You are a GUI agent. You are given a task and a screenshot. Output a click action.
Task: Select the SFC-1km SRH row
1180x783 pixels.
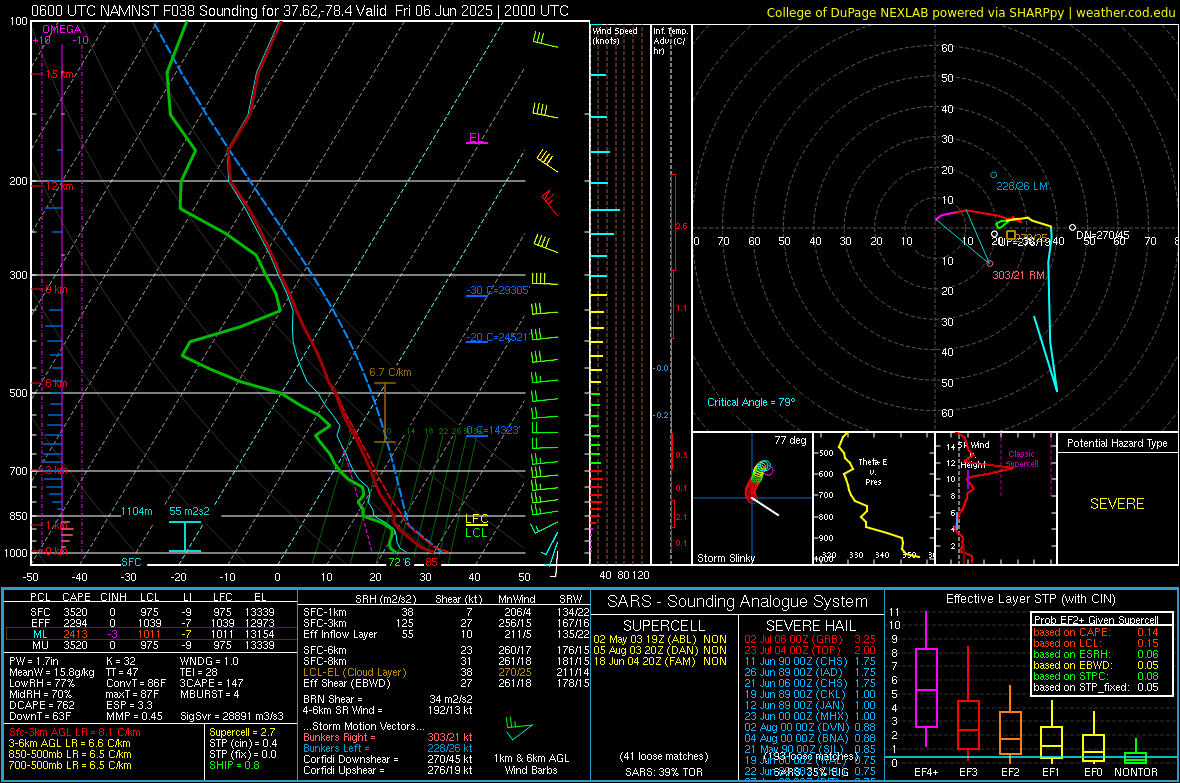446,612
